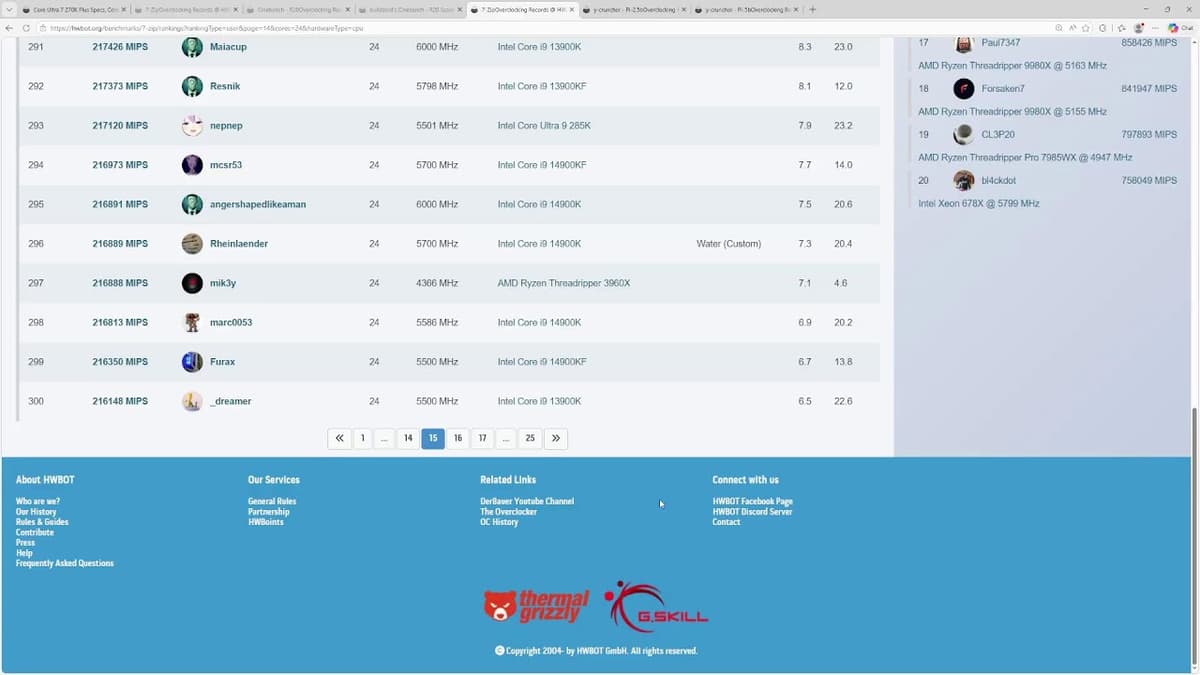
Task: Open Maiacup's profile name link
Action: pyautogui.click(x=228, y=47)
